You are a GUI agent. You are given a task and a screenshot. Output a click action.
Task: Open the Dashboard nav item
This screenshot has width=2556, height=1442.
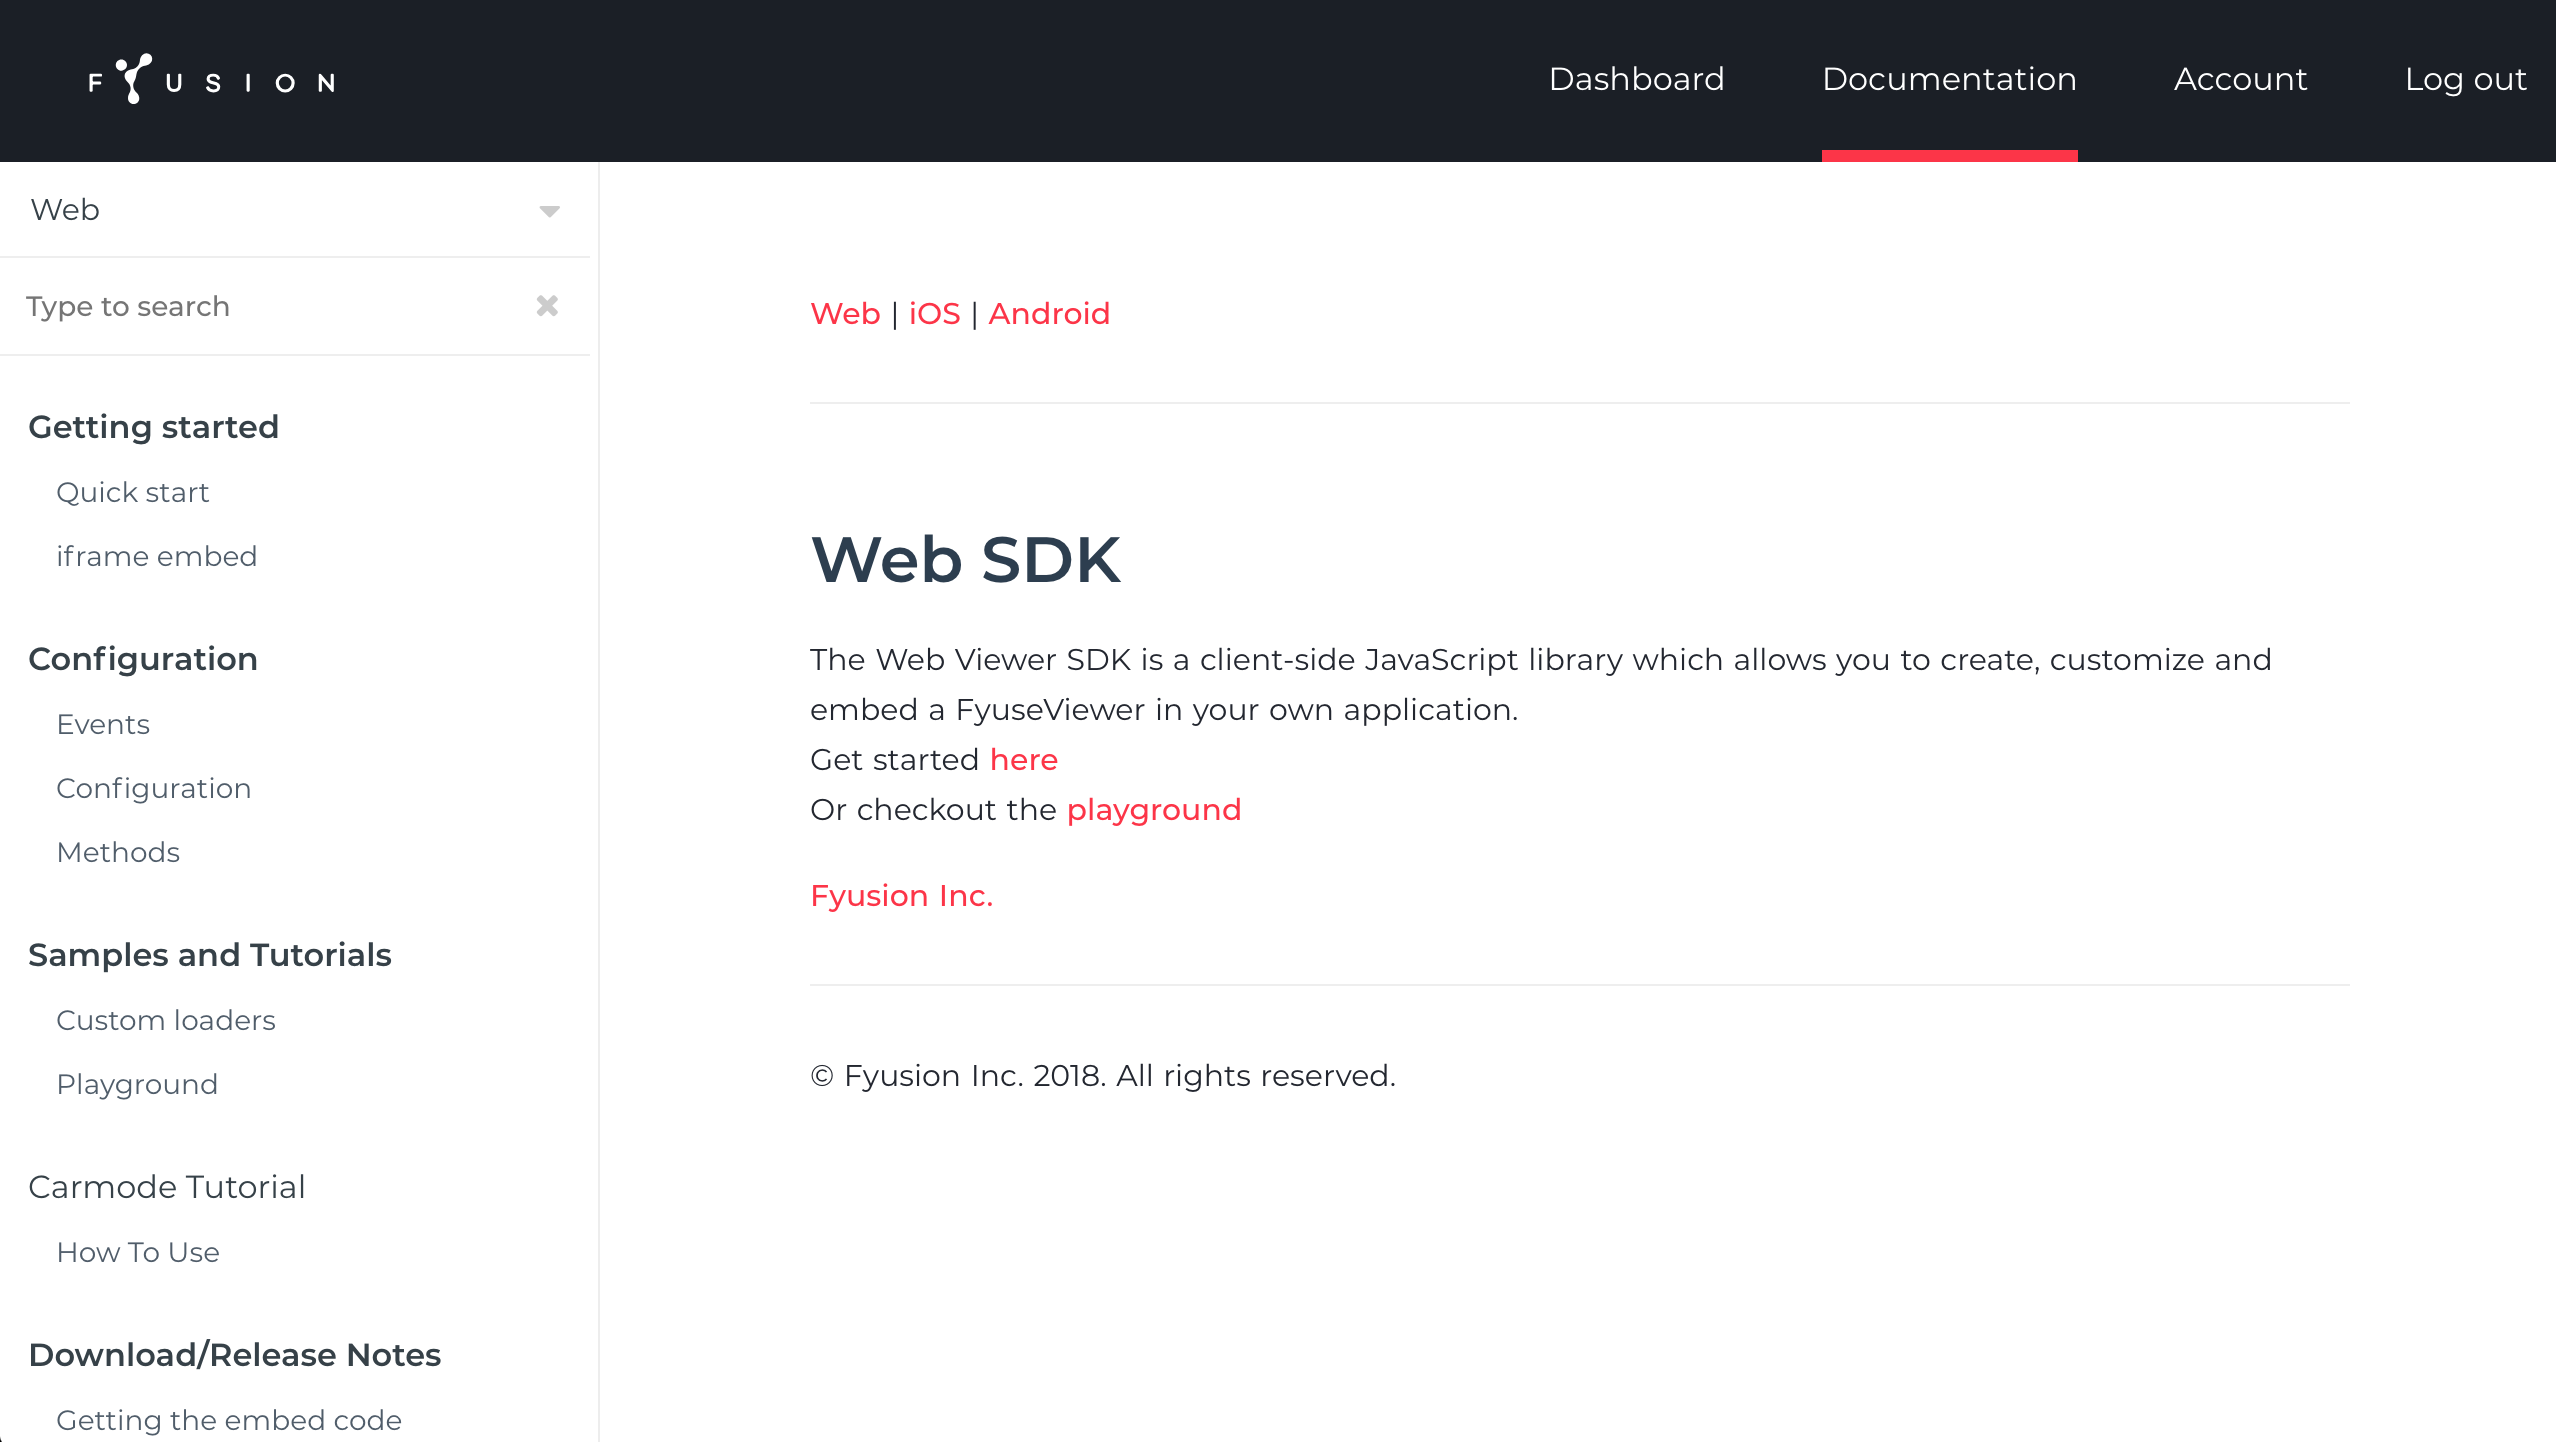(1636, 79)
